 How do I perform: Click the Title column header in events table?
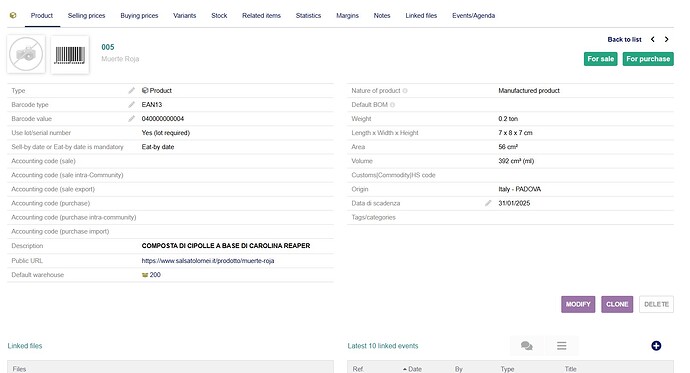click(x=571, y=369)
